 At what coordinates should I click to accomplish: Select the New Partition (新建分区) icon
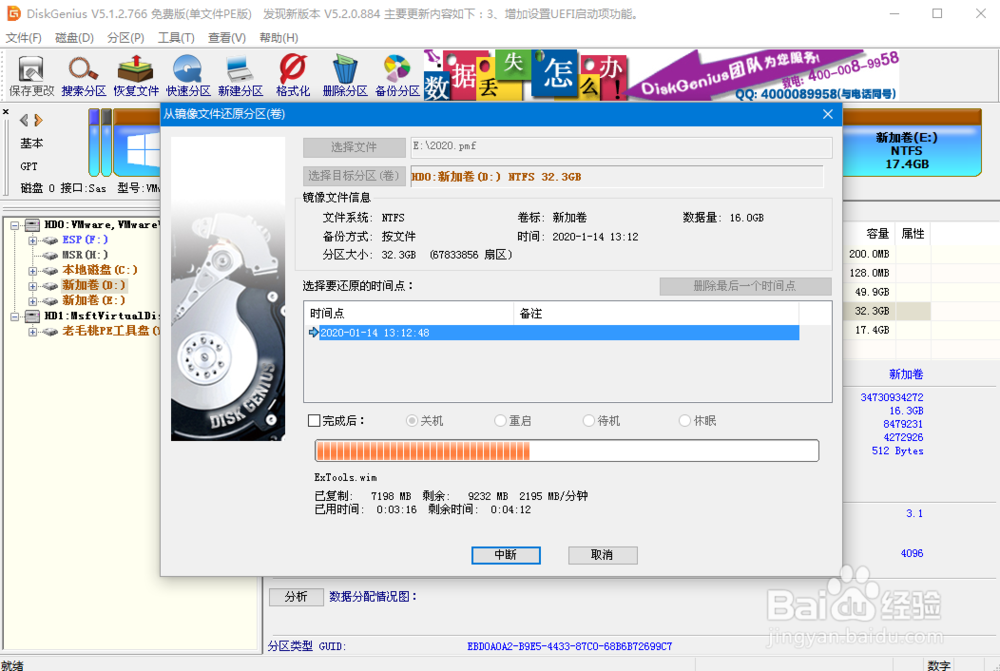tap(240, 76)
